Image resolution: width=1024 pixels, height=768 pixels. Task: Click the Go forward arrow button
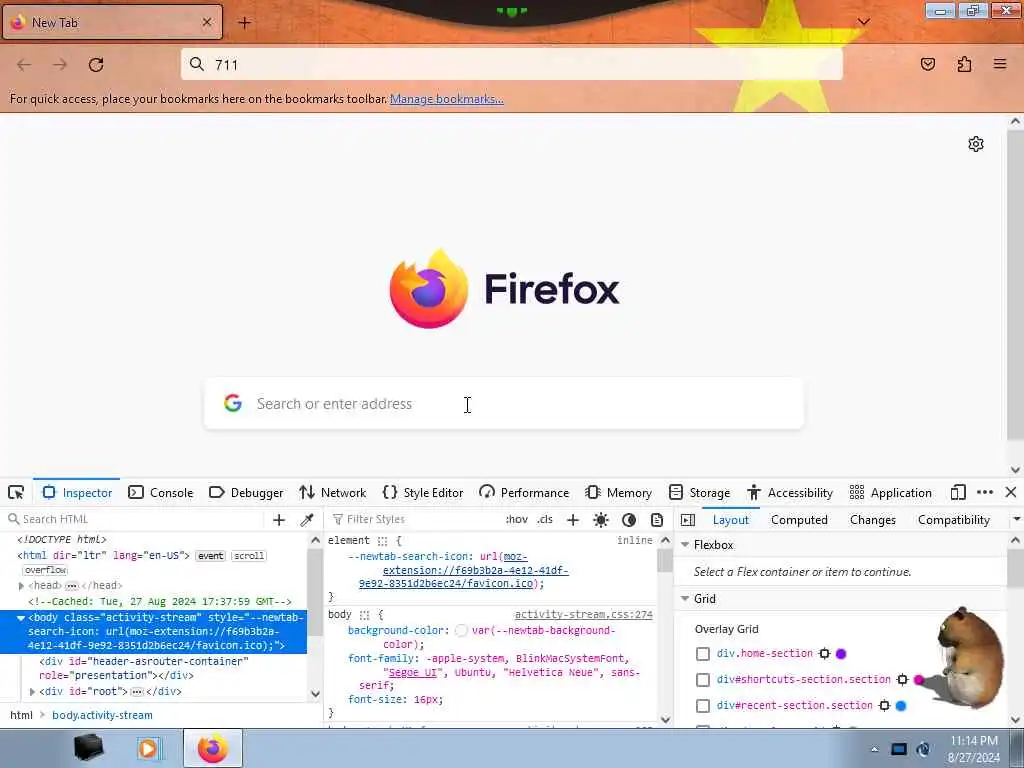60,64
